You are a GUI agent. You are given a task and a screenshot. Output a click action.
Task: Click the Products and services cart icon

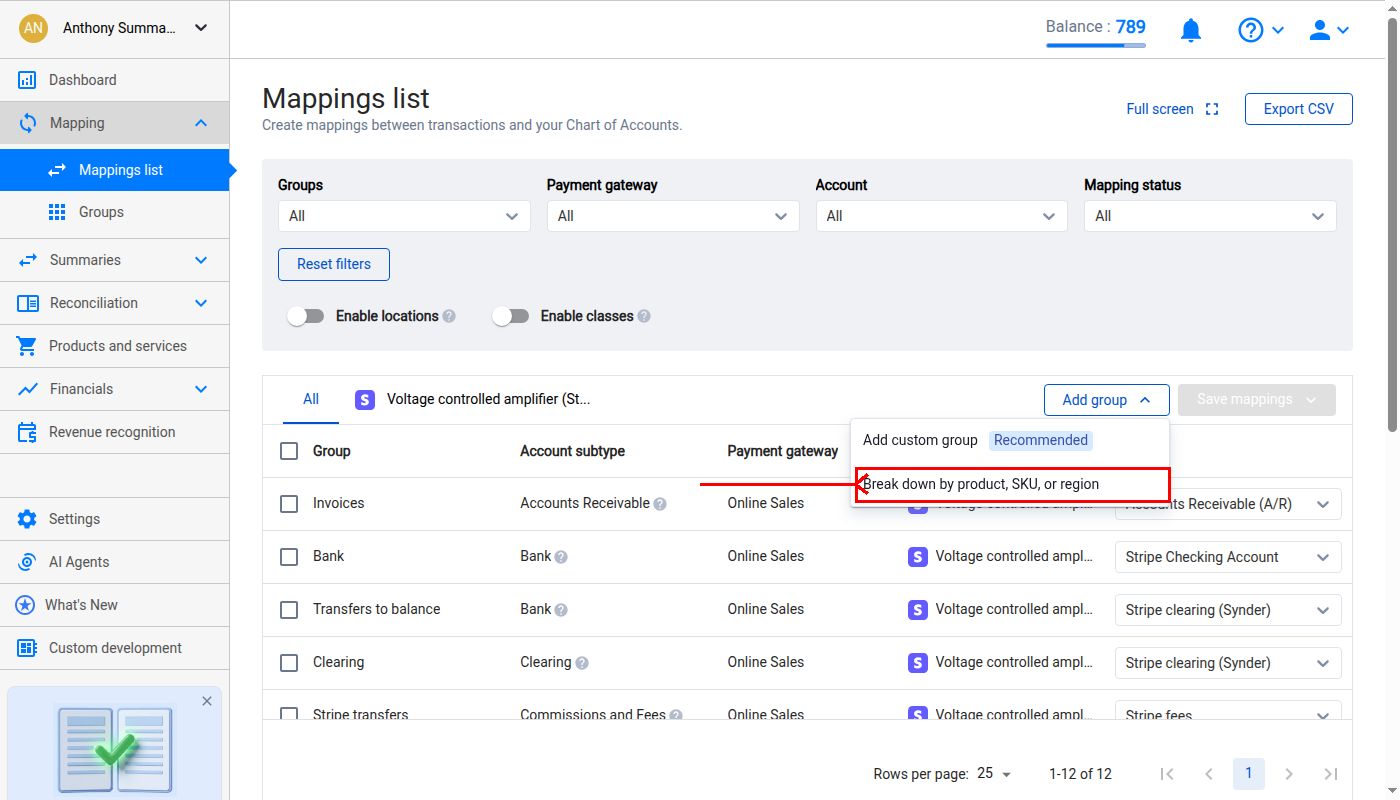coord(27,346)
